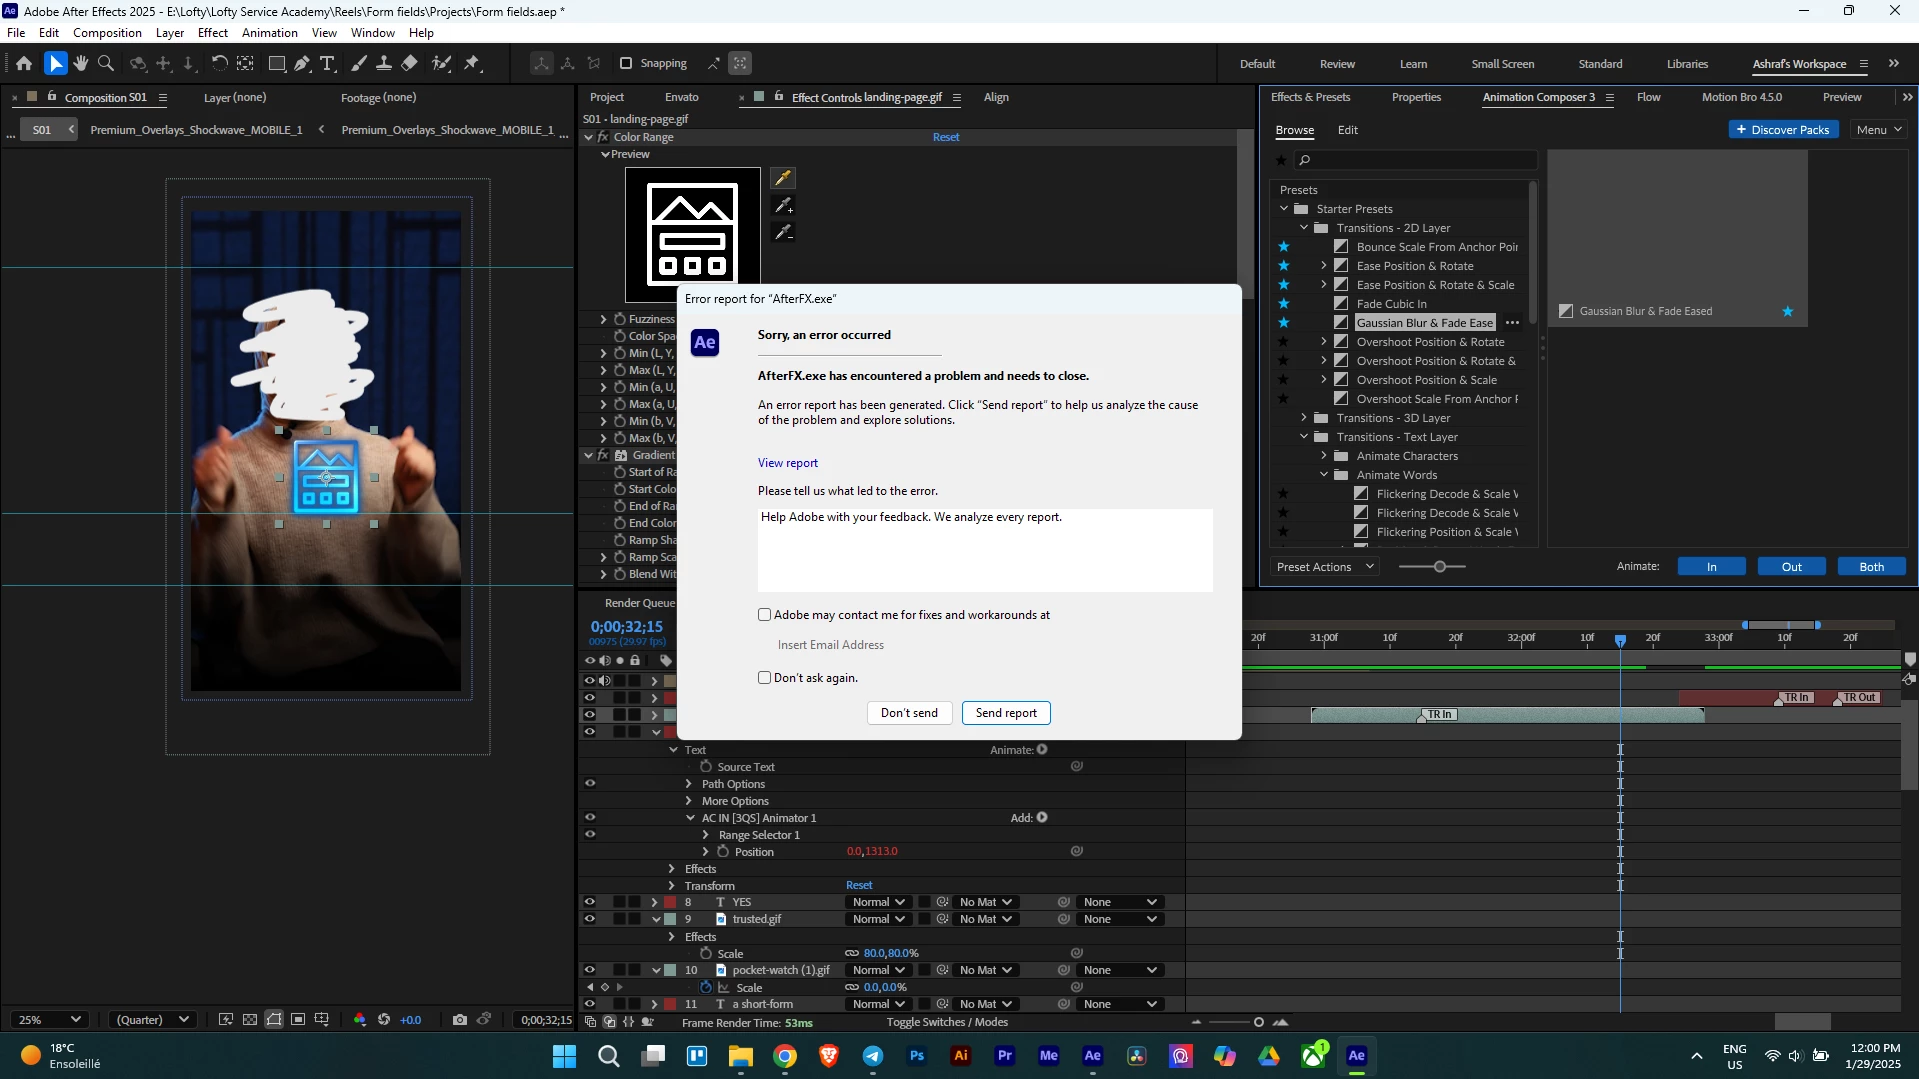Open the (Quarter) resolution dropdown
This screenshot has width=1919, height=1079.
pos(152,1020)
